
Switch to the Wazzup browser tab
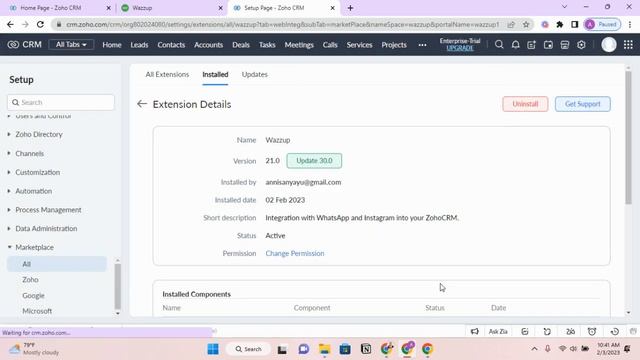[x=171, y=8]
